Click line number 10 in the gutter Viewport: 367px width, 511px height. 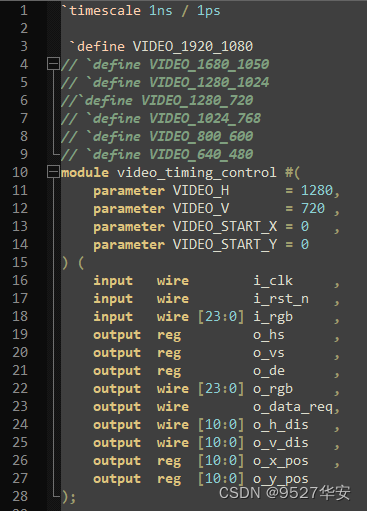click(x=20, y=172)
